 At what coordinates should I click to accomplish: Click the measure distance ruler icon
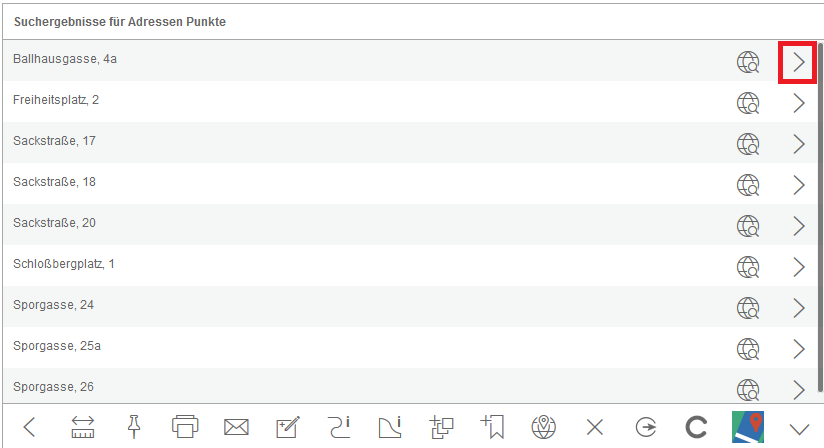[x=82, y=427]
